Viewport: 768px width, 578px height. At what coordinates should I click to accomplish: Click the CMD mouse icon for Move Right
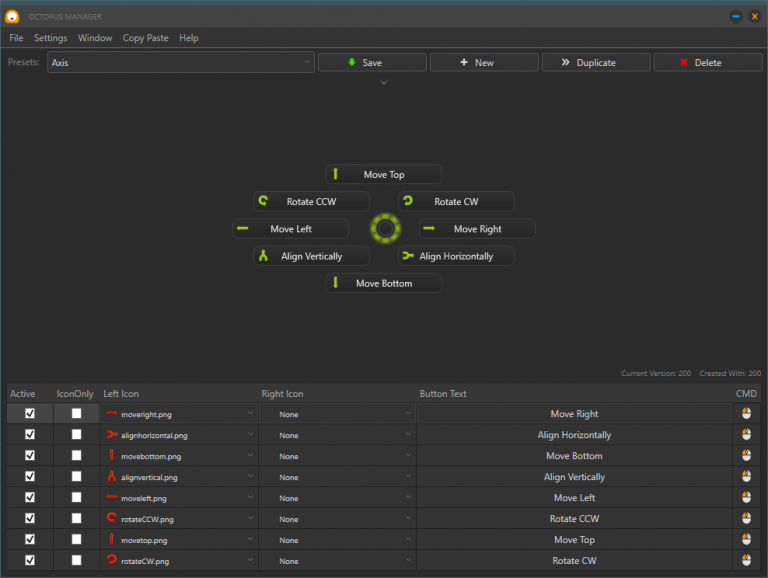click(746, 413)
